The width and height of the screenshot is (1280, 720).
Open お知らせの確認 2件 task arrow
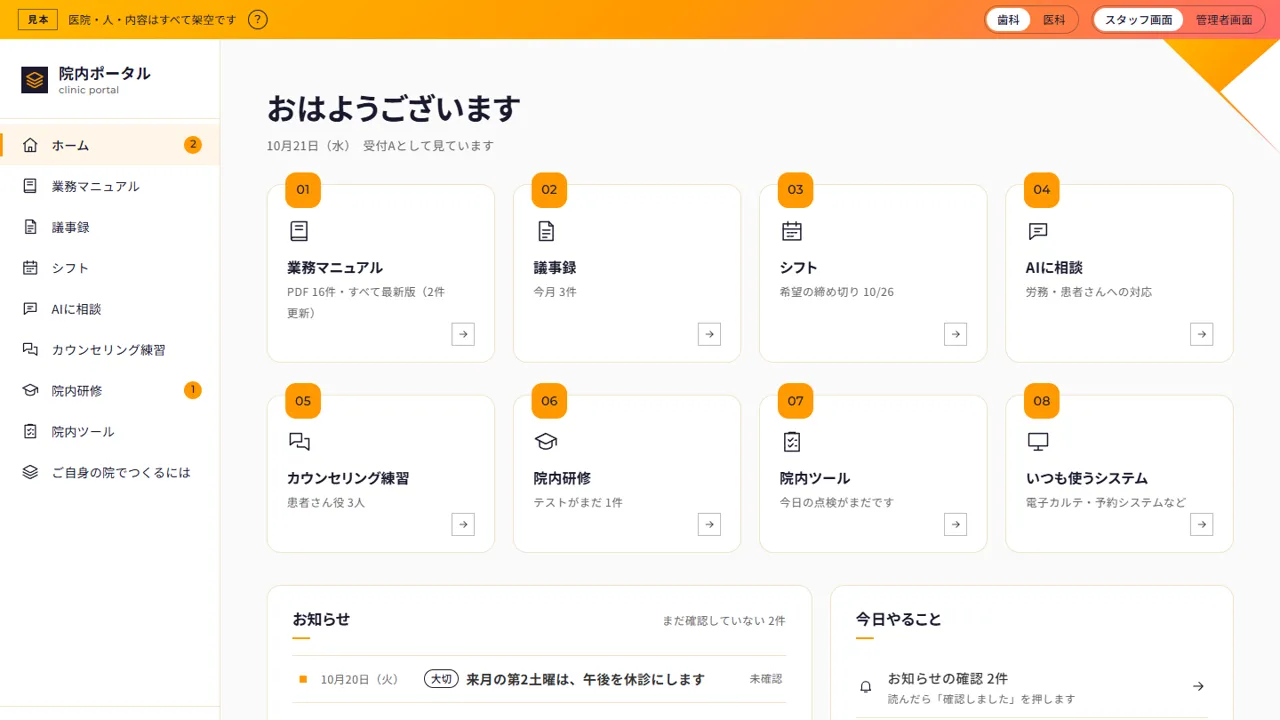[1198, 687]
